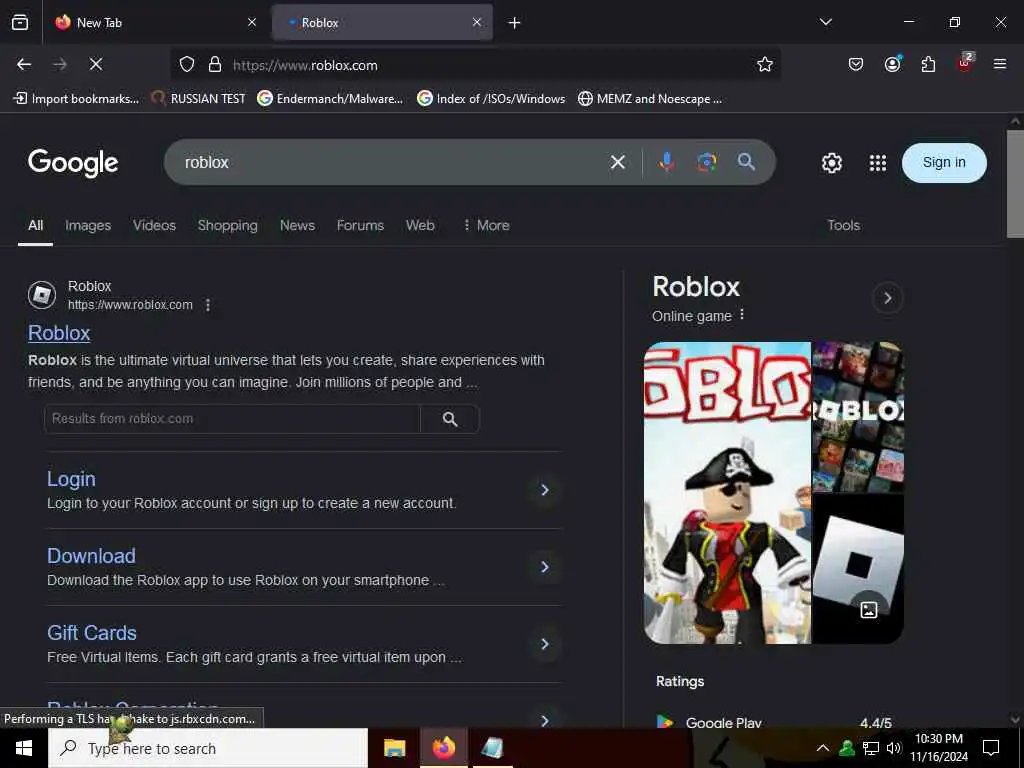Open MEMZ and Noescape bookmark

click(650, 99)
